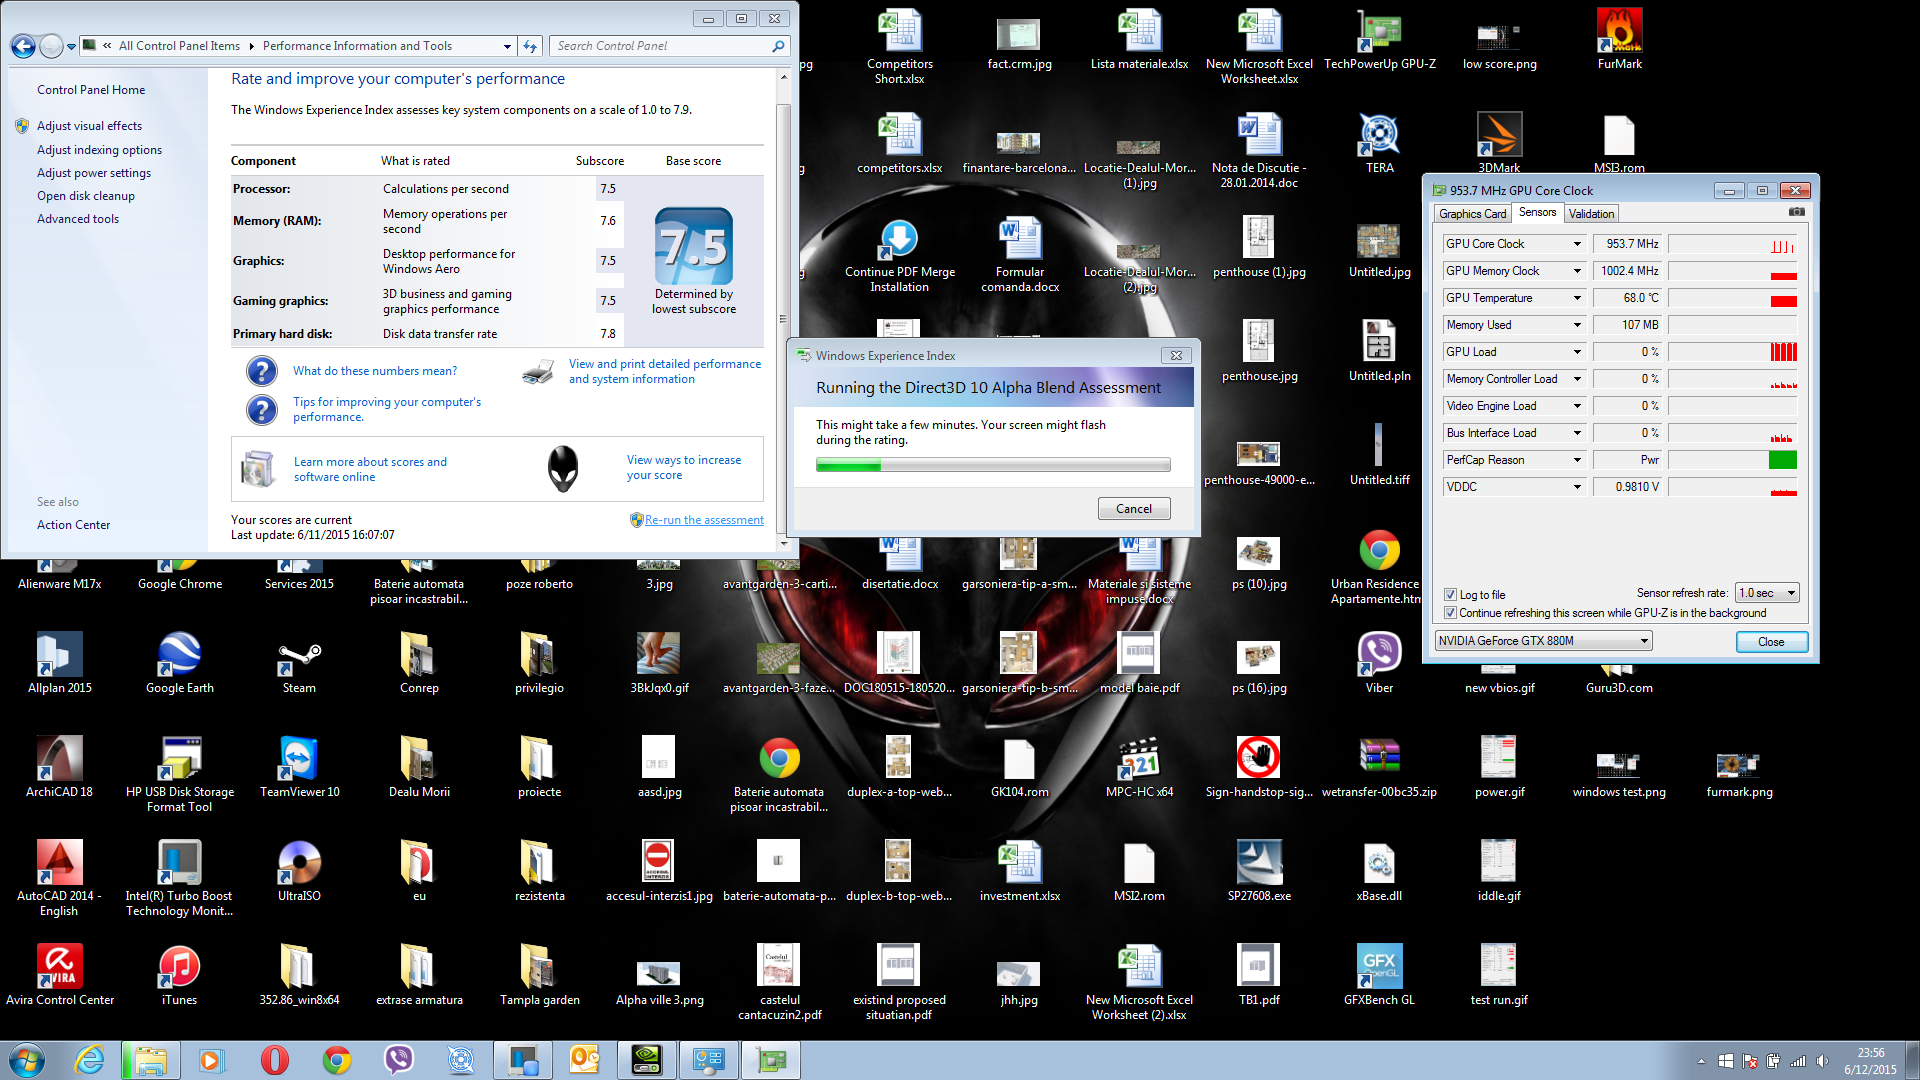Click the Outlook taskbar icon

click(x=584, y=1060)
